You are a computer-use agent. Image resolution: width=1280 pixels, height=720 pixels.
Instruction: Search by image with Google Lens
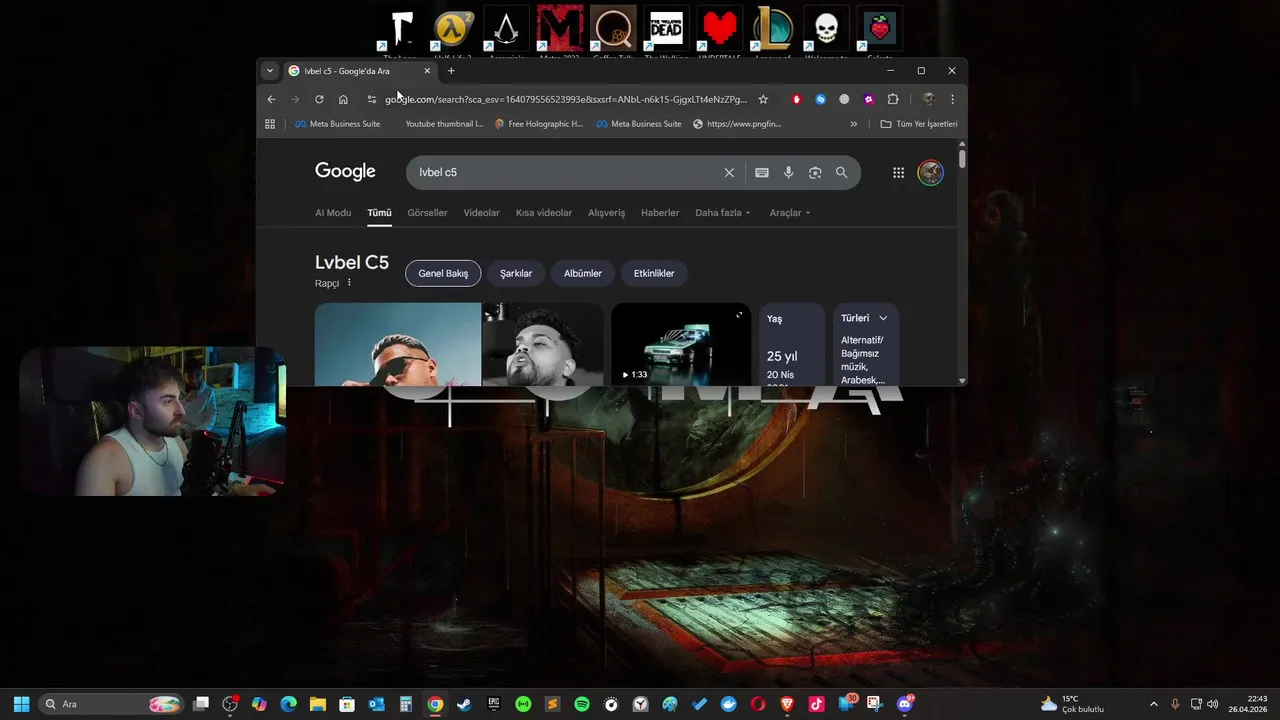click(815, 172)
